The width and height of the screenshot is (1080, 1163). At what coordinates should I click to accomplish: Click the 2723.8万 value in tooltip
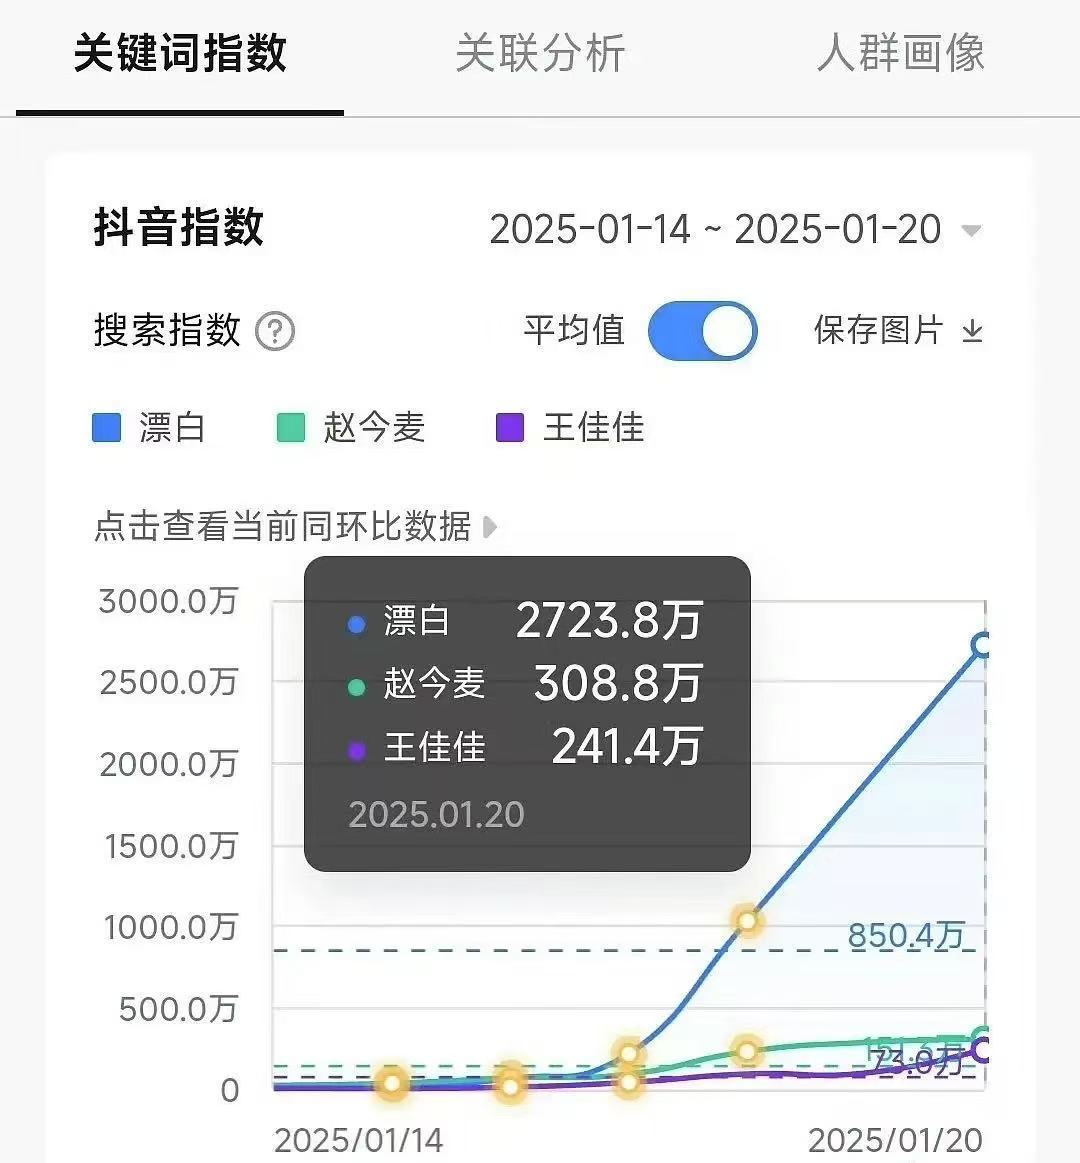coord(609,620)
